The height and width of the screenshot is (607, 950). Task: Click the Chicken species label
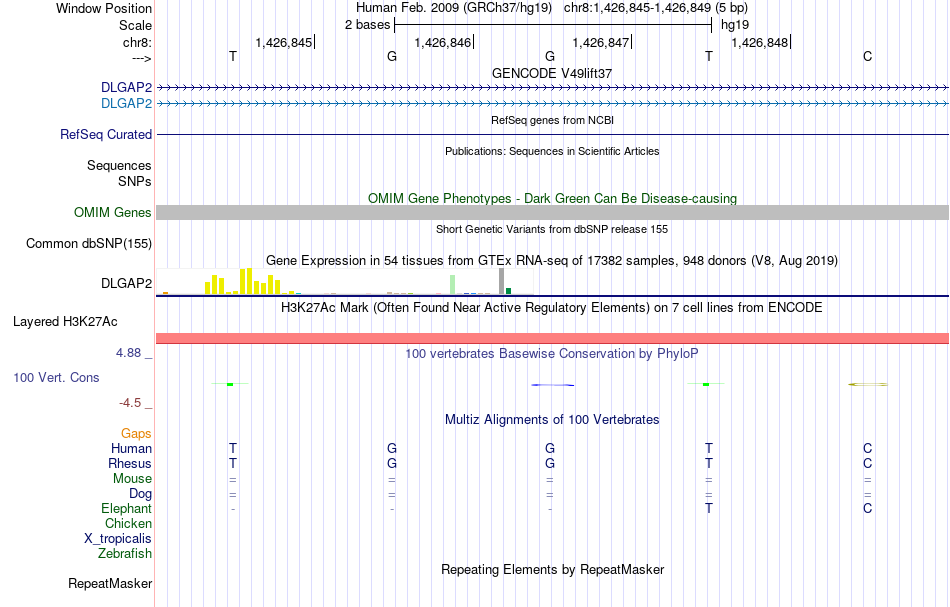point(128,523)
